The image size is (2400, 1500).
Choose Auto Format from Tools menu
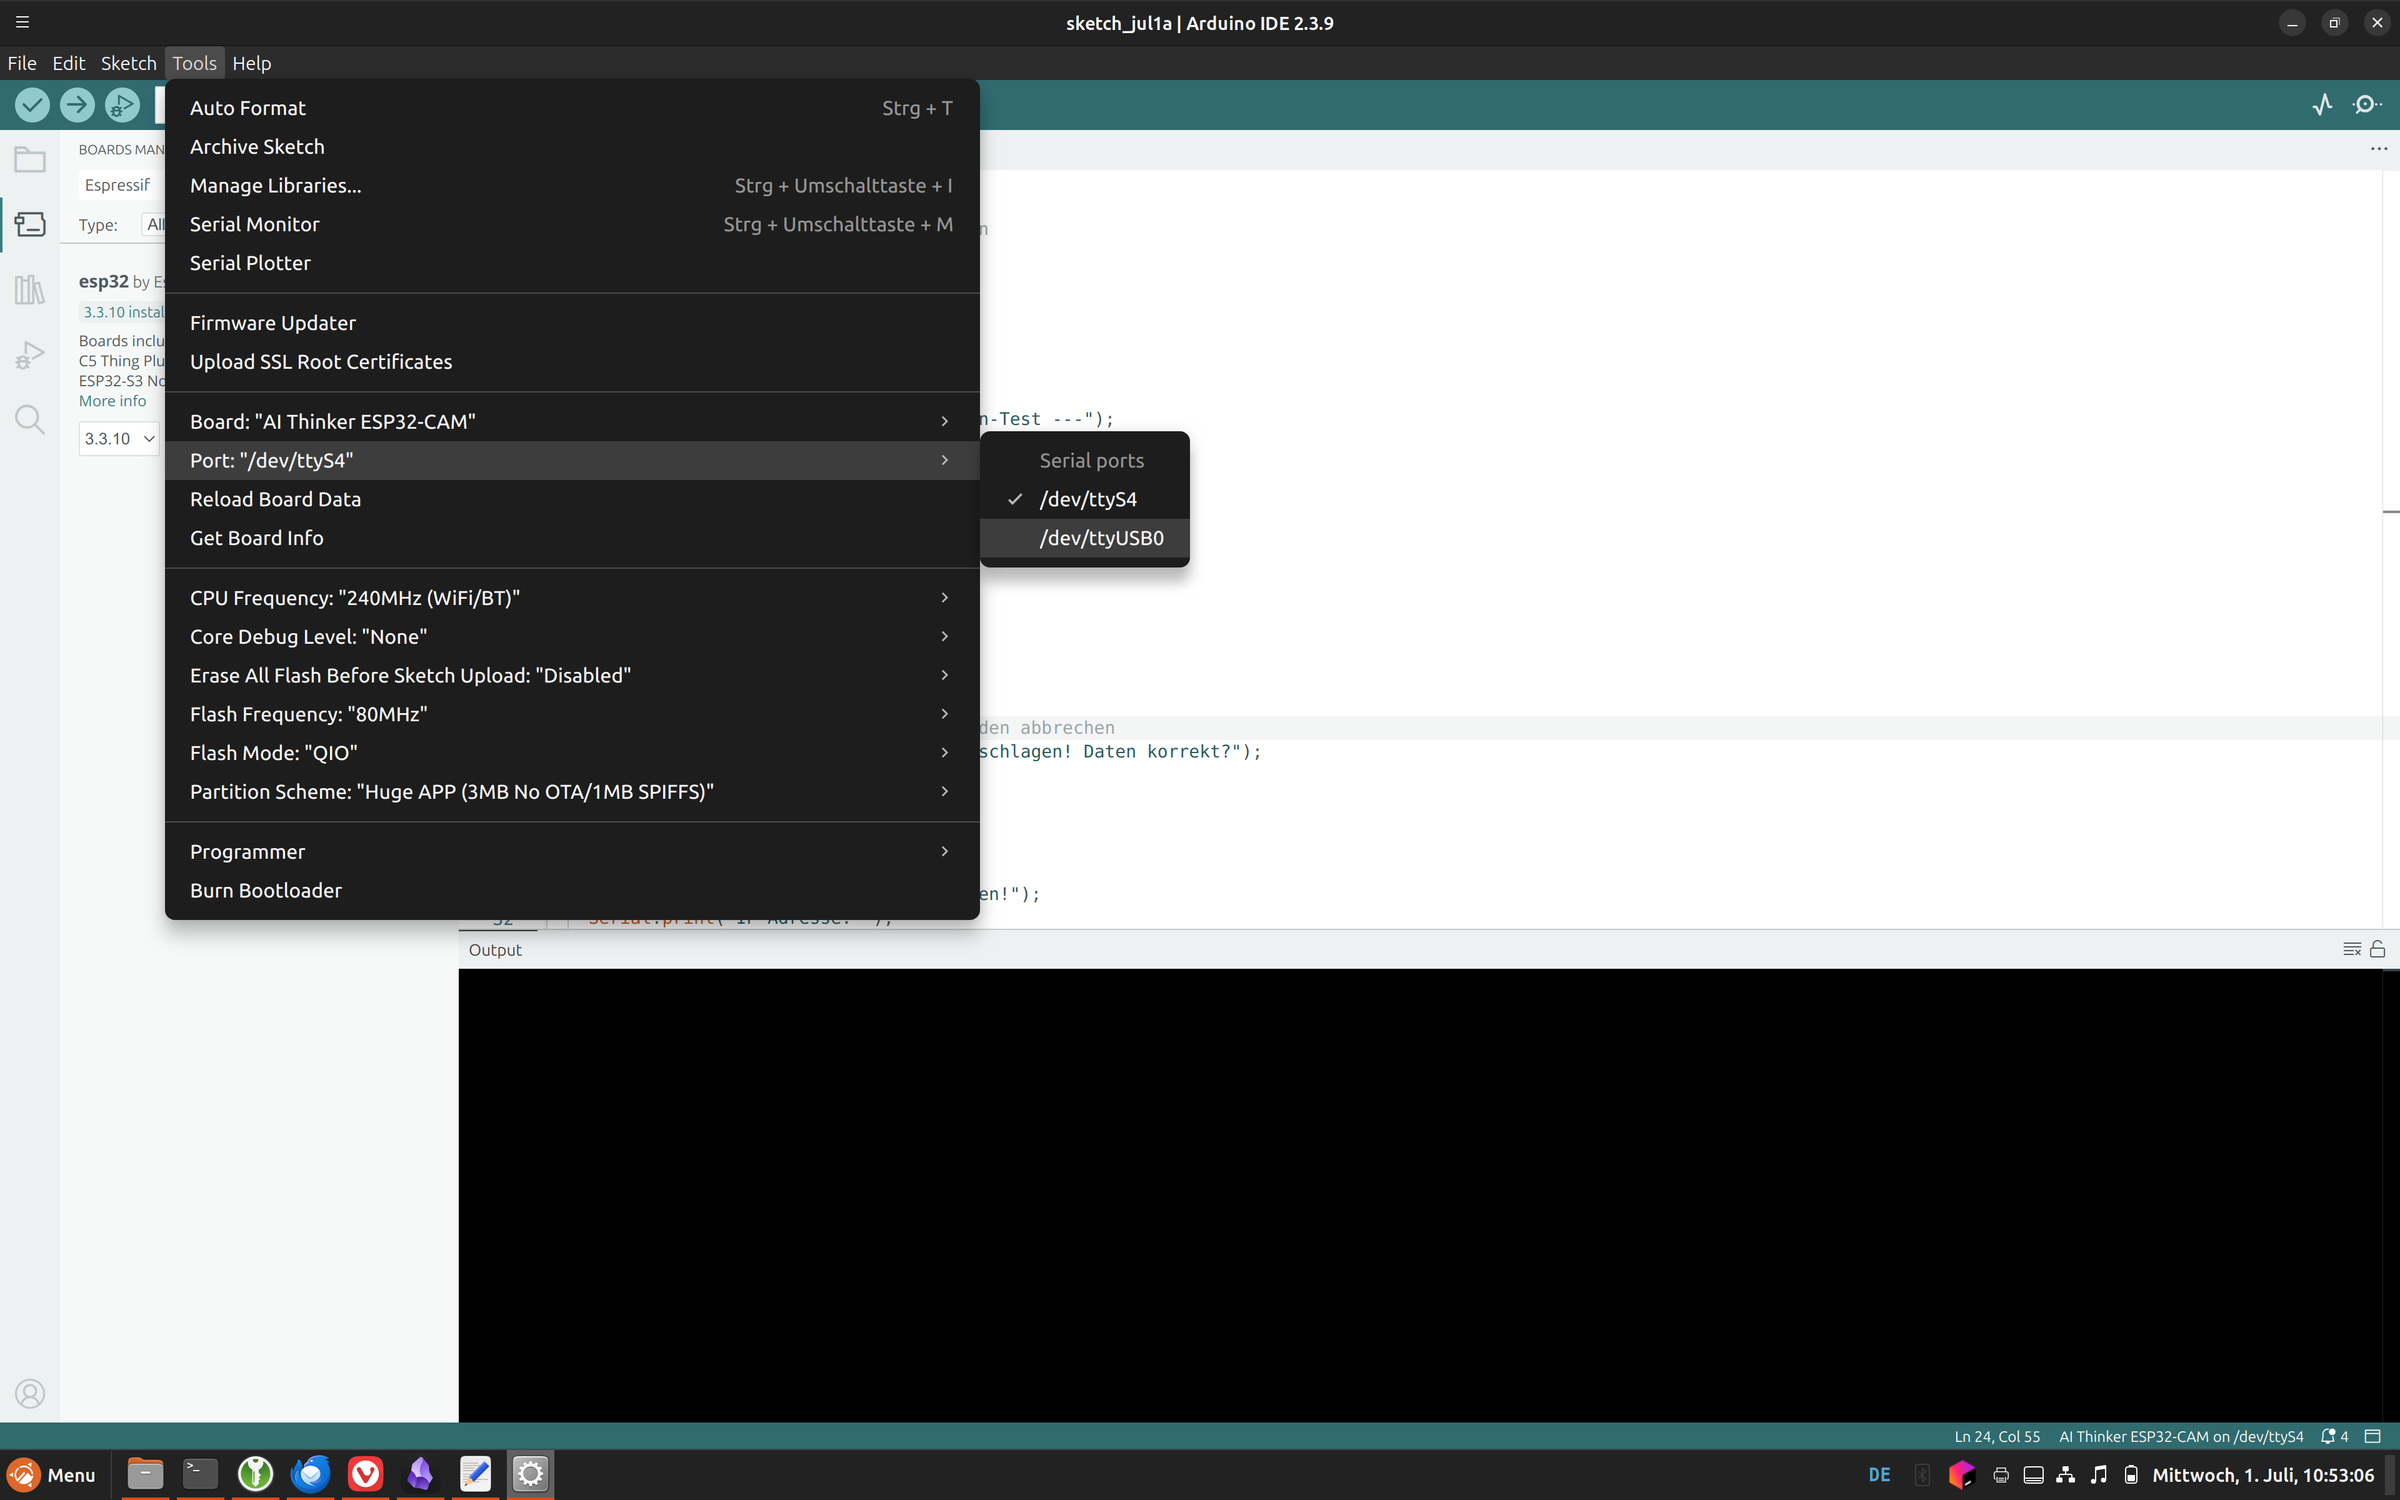[572, 108]
